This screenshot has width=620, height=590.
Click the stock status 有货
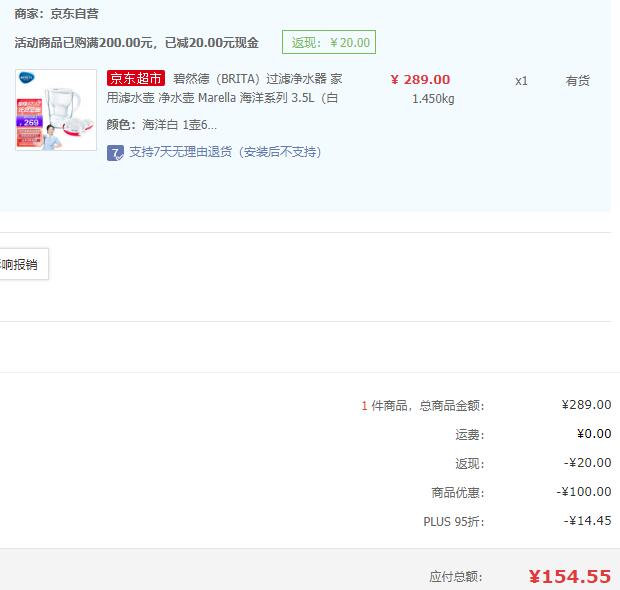click(x=577, y=81)
